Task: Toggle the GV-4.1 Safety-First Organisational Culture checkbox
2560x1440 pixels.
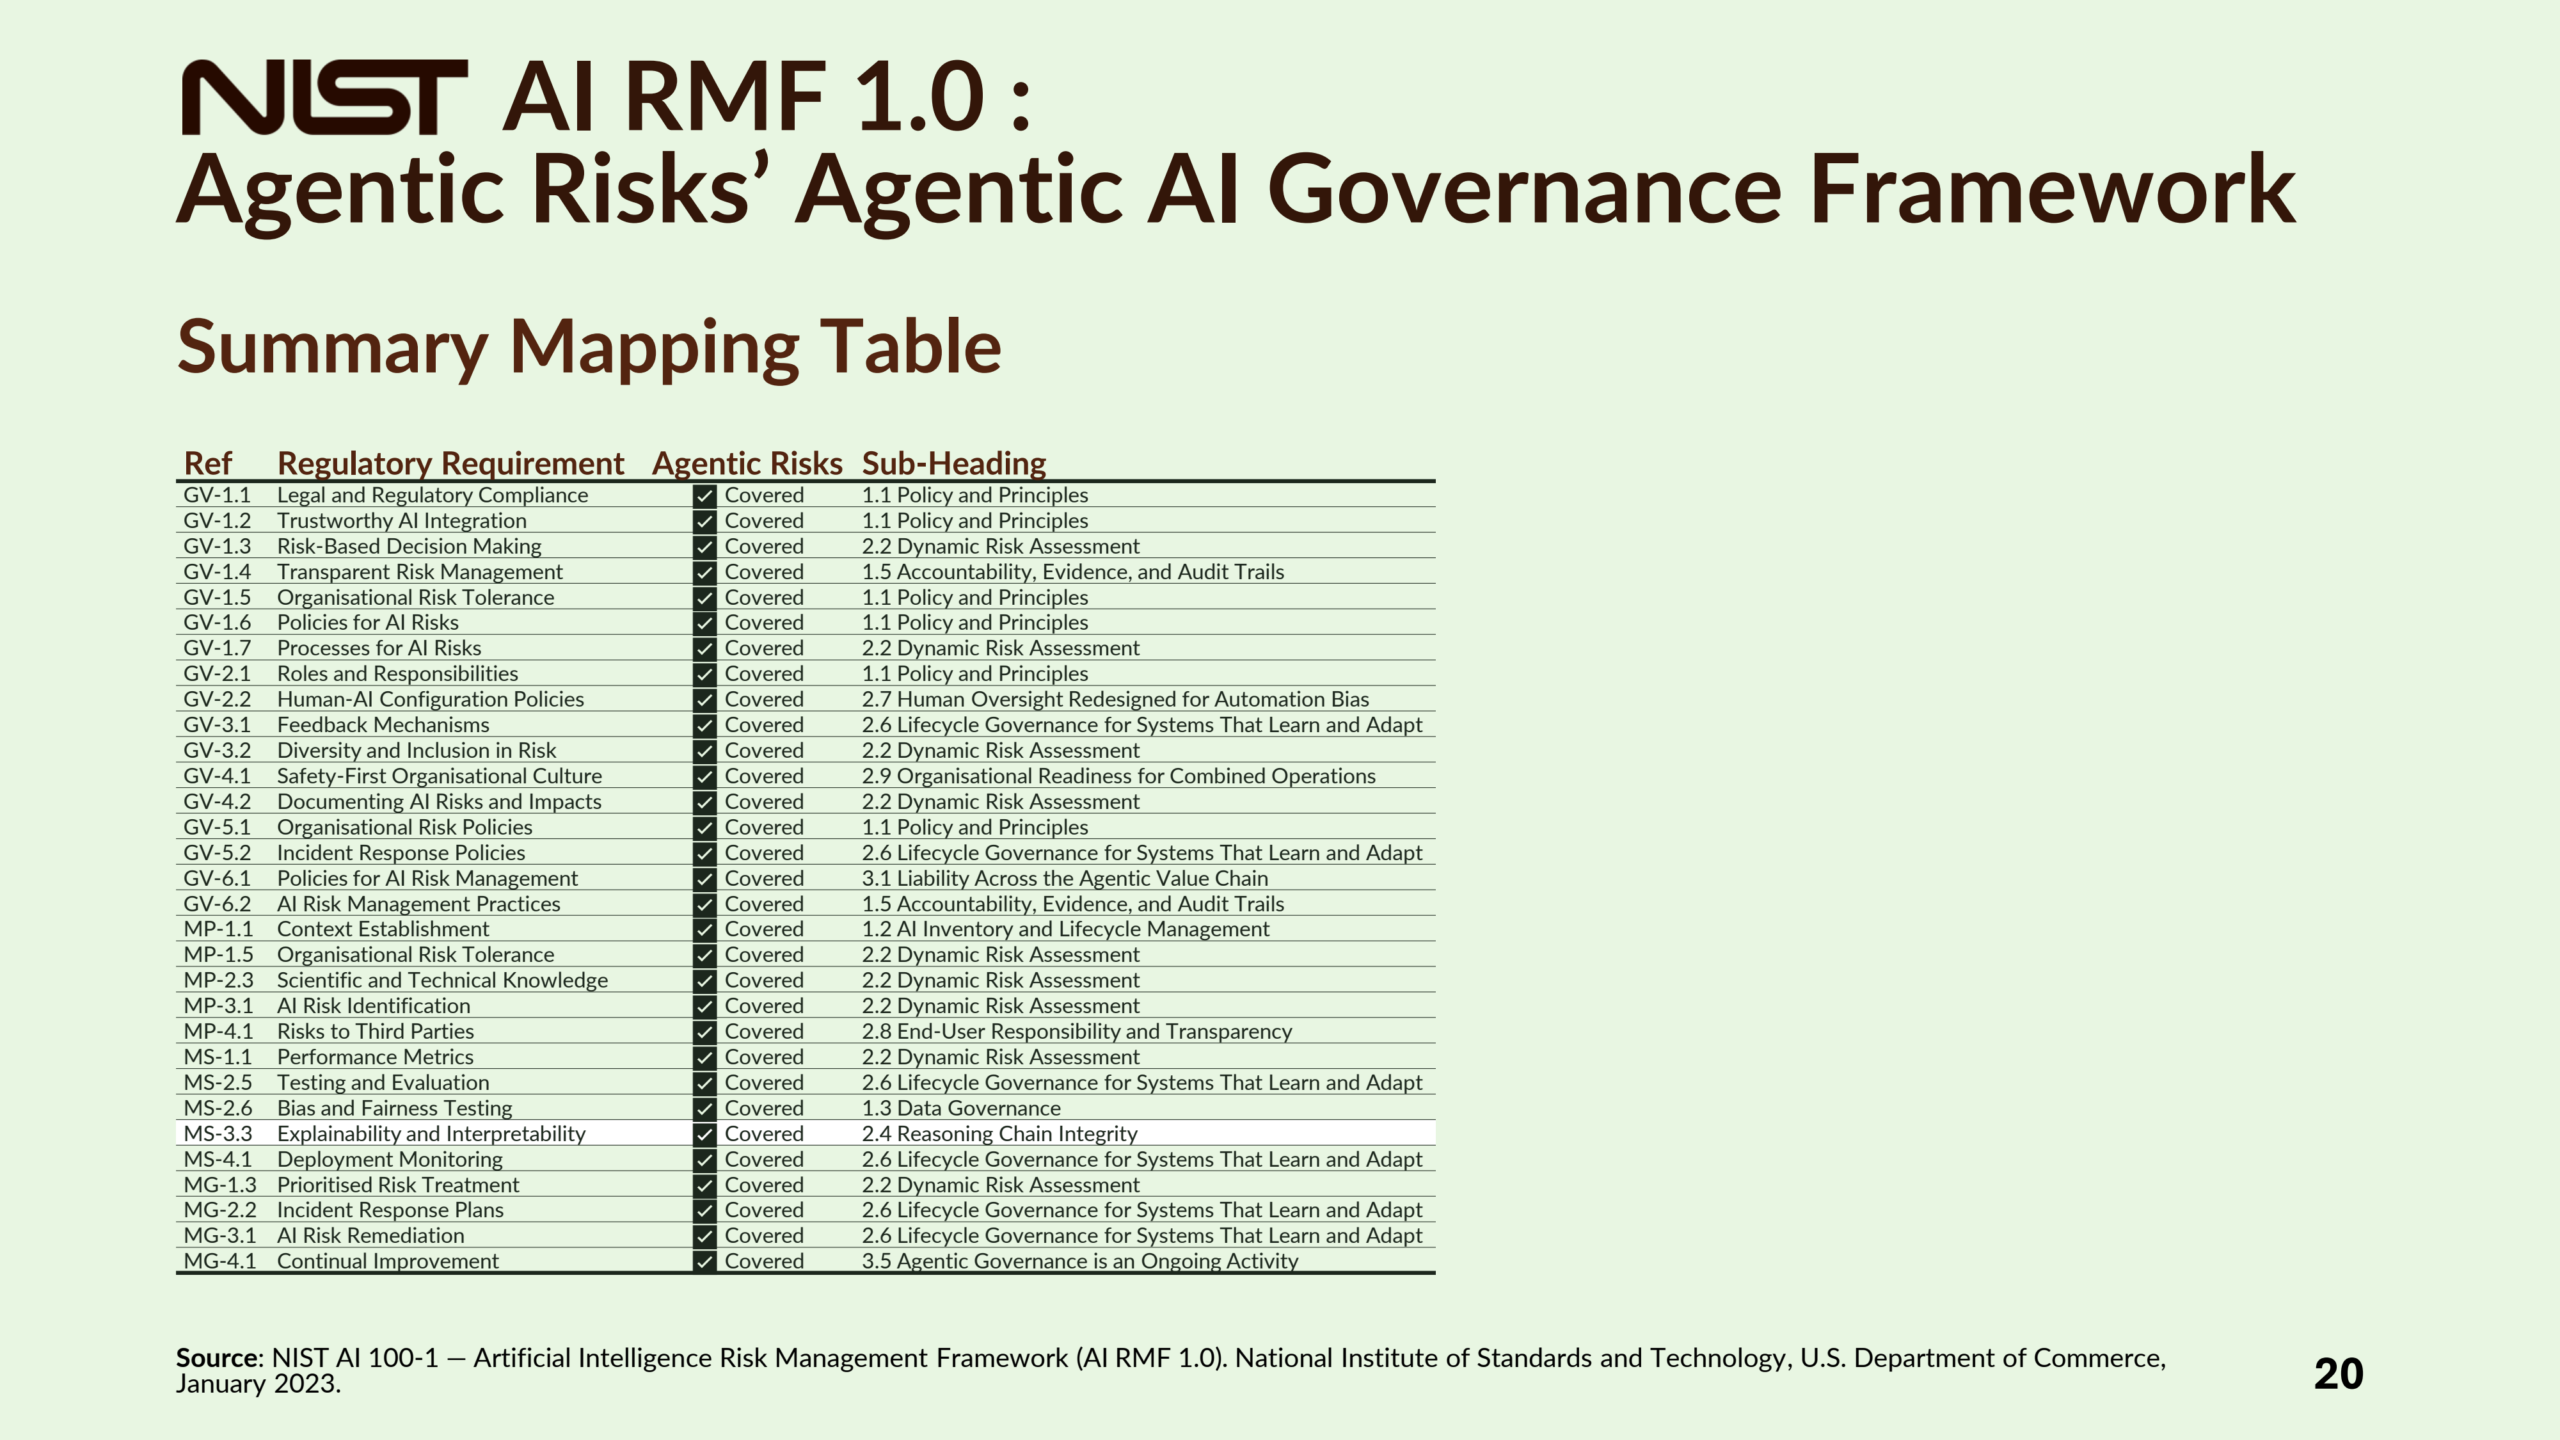Action: [705, 777]
